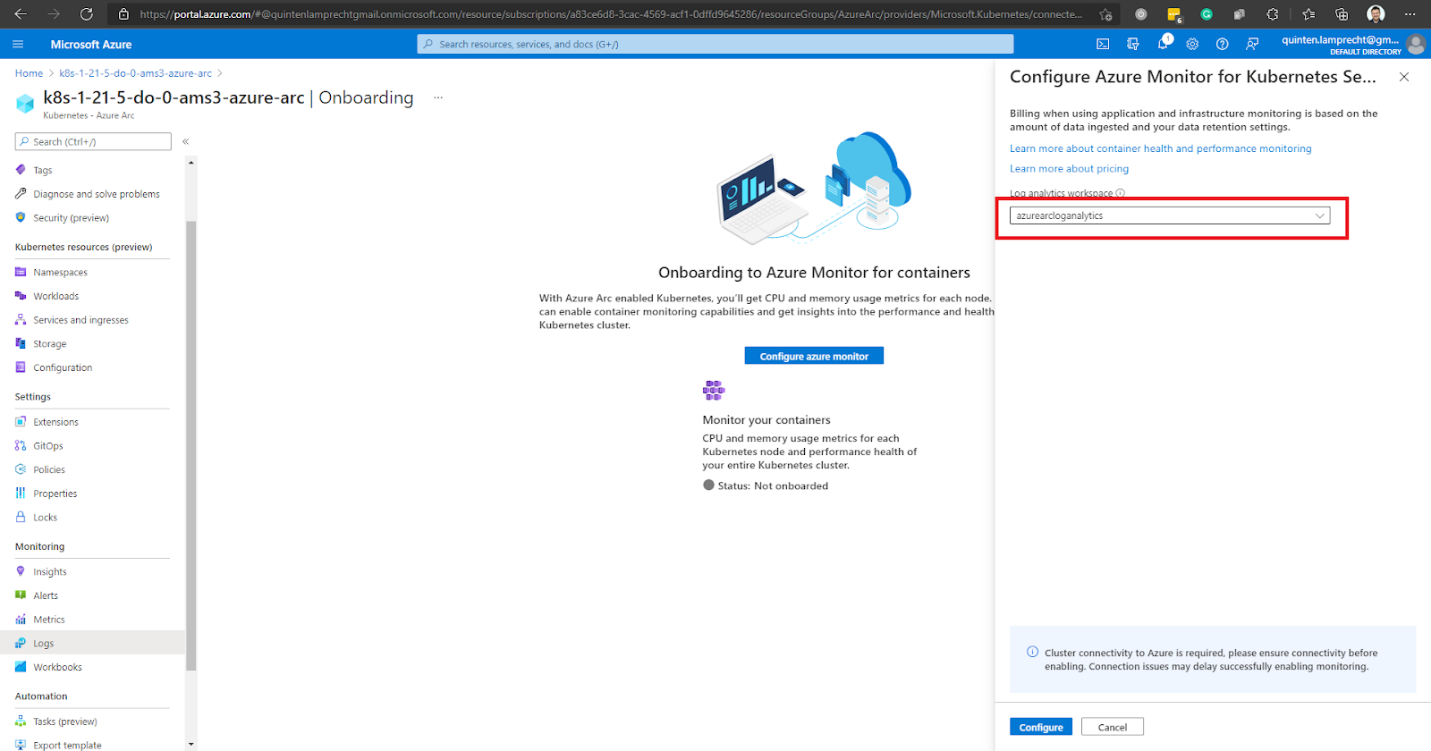Go to Home breadcrumb
This screenshot has height=751, width=1431.
pos(28,73)
